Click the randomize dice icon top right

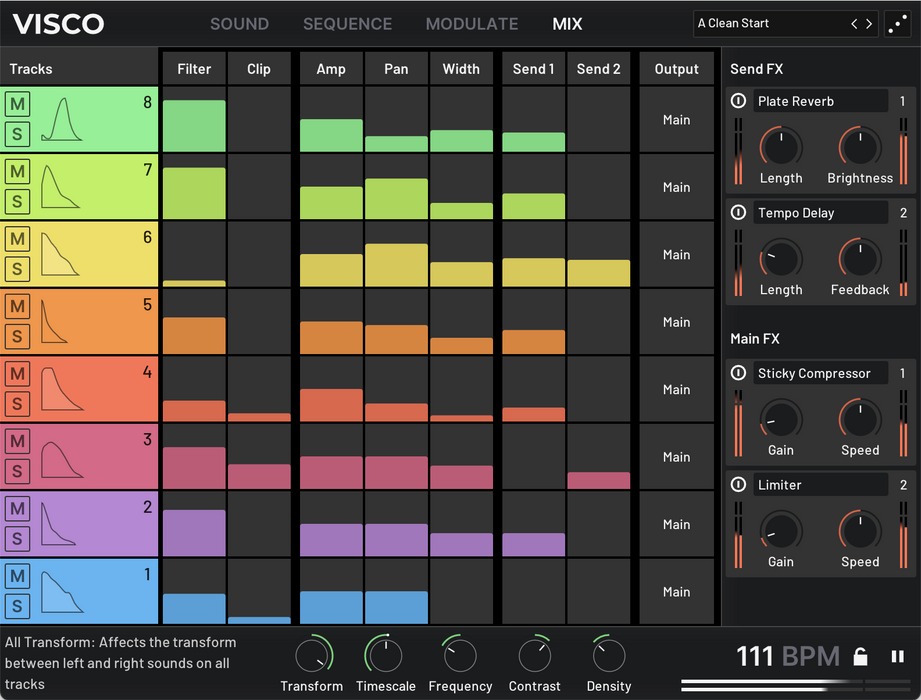click(898, 24)
